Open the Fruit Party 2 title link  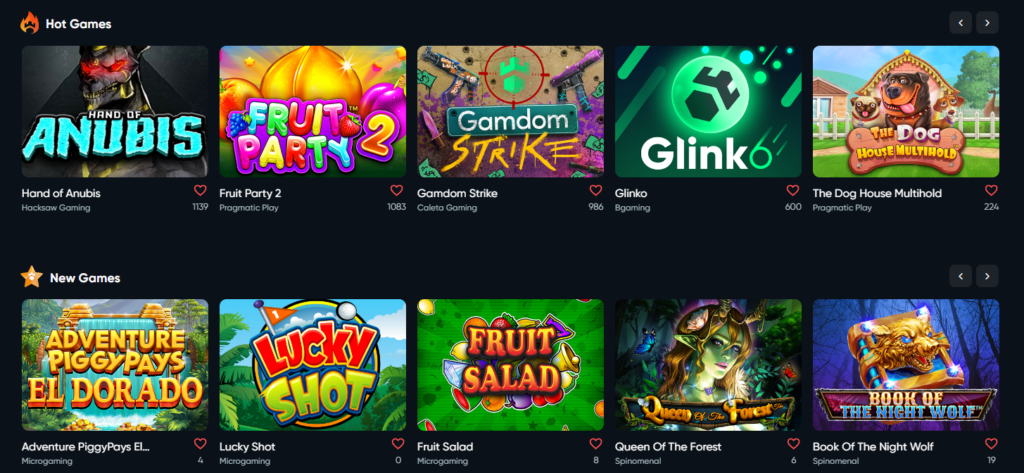coord(250,193)
